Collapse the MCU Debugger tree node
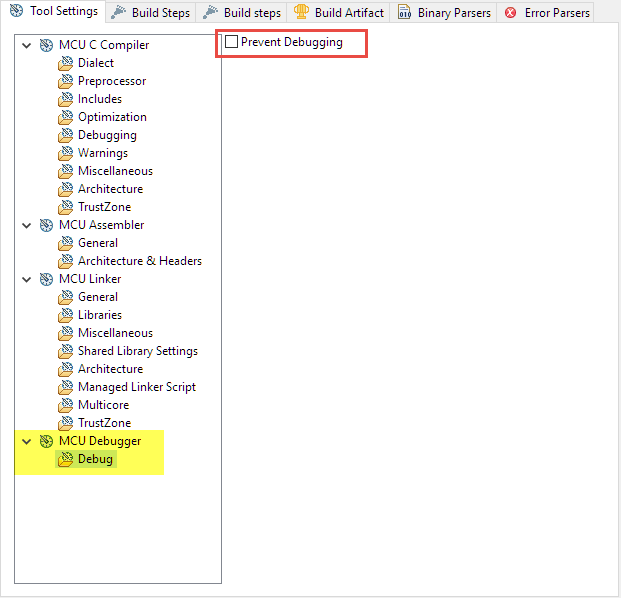This screenshot has width=621, height=598. (x=27, y=441)
